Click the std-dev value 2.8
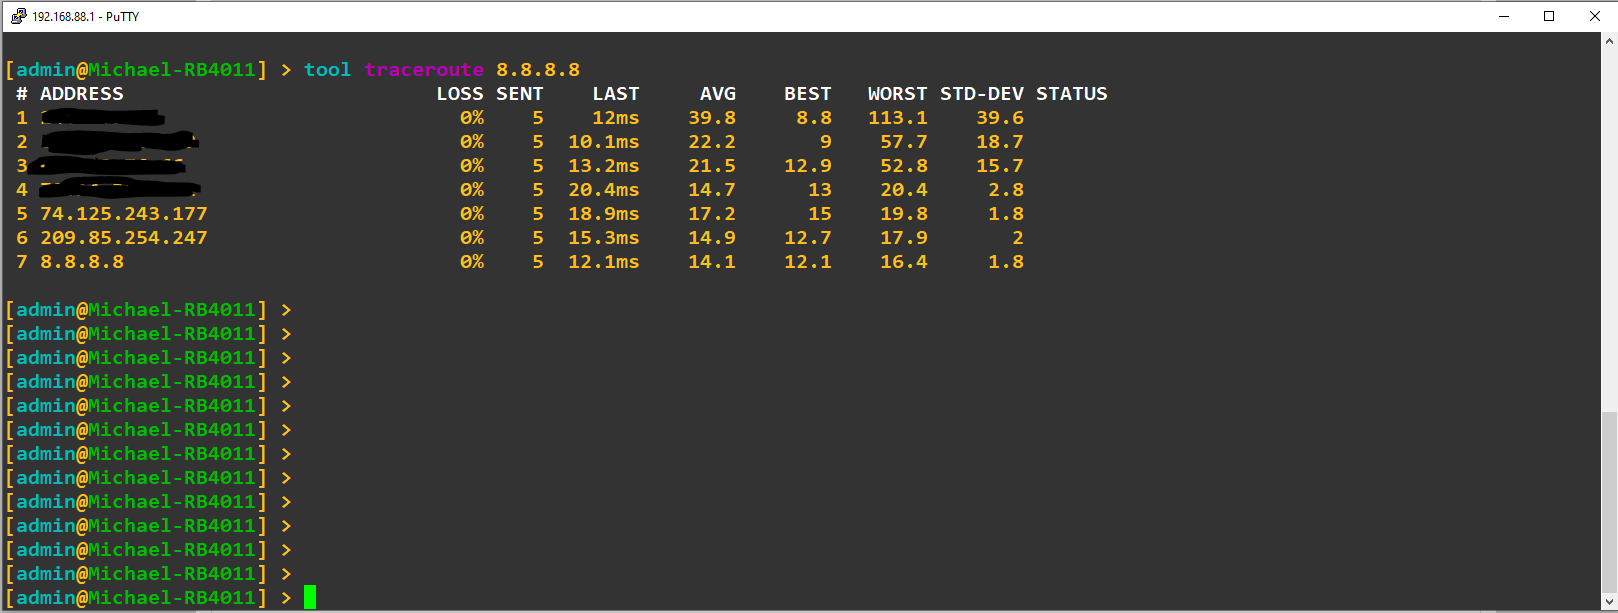 (x=1006, y=190)
